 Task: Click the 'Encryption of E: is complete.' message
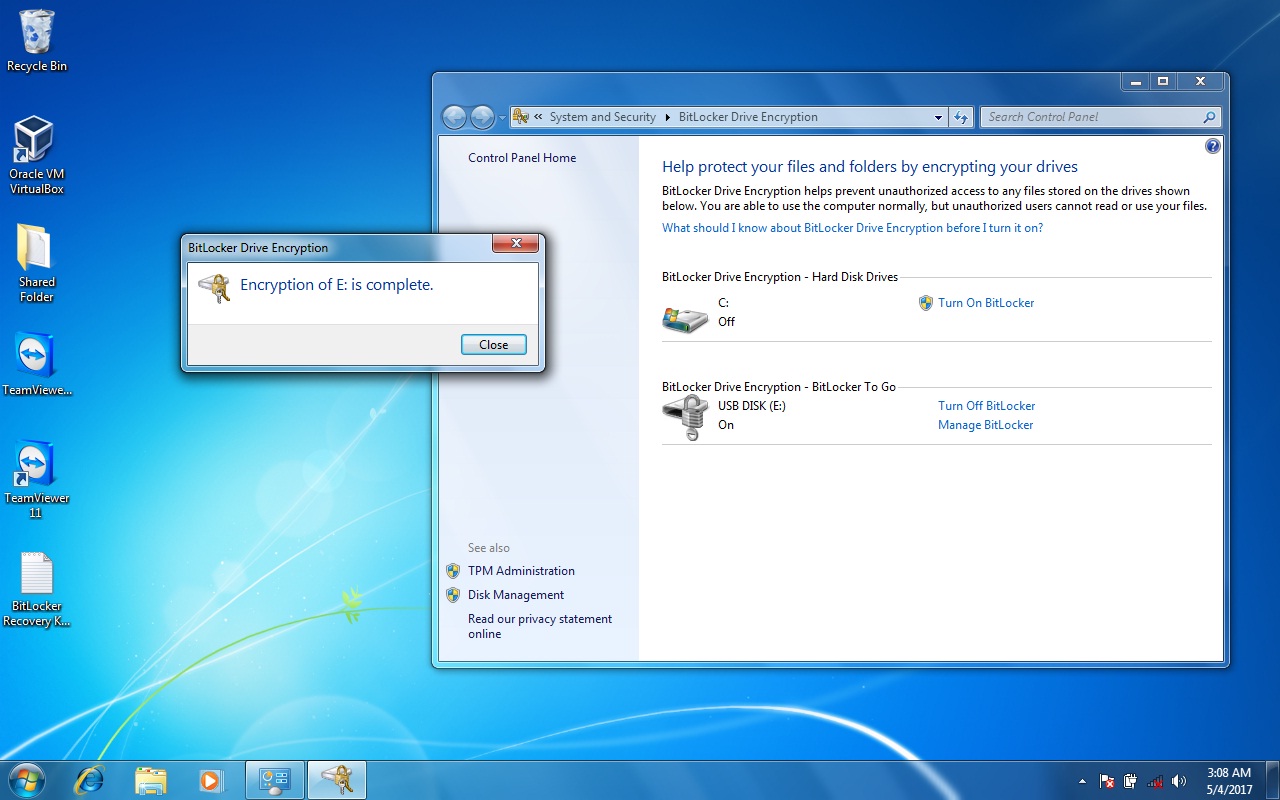coord(337,285)
